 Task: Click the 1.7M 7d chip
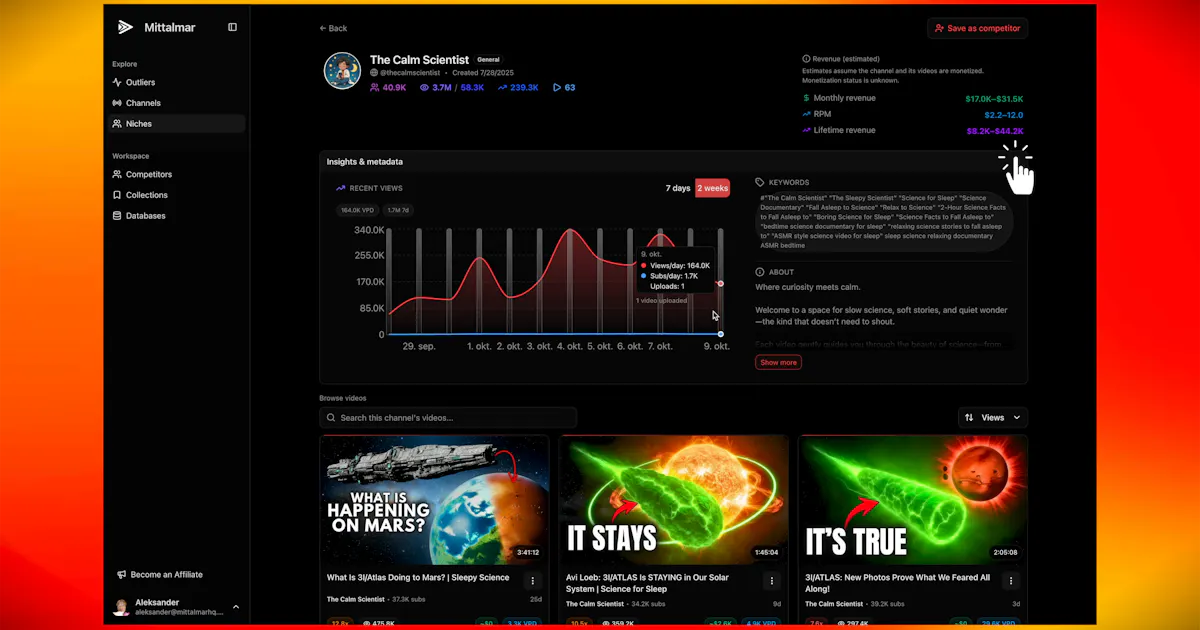click(397, 210)
